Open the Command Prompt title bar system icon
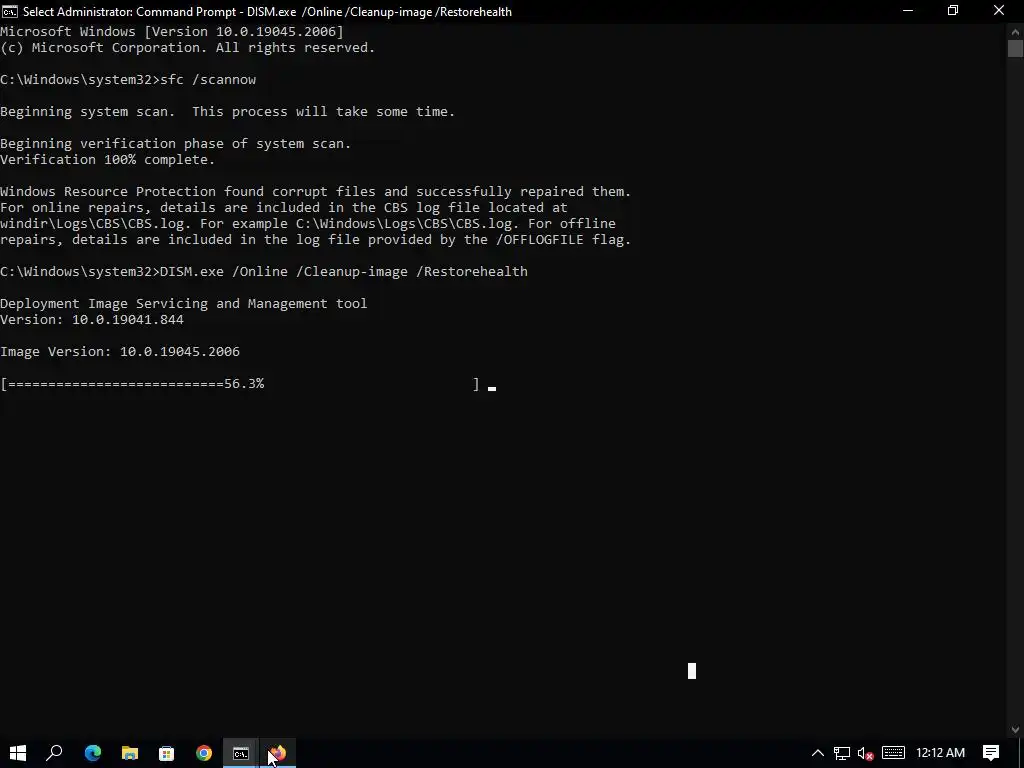 10,11
